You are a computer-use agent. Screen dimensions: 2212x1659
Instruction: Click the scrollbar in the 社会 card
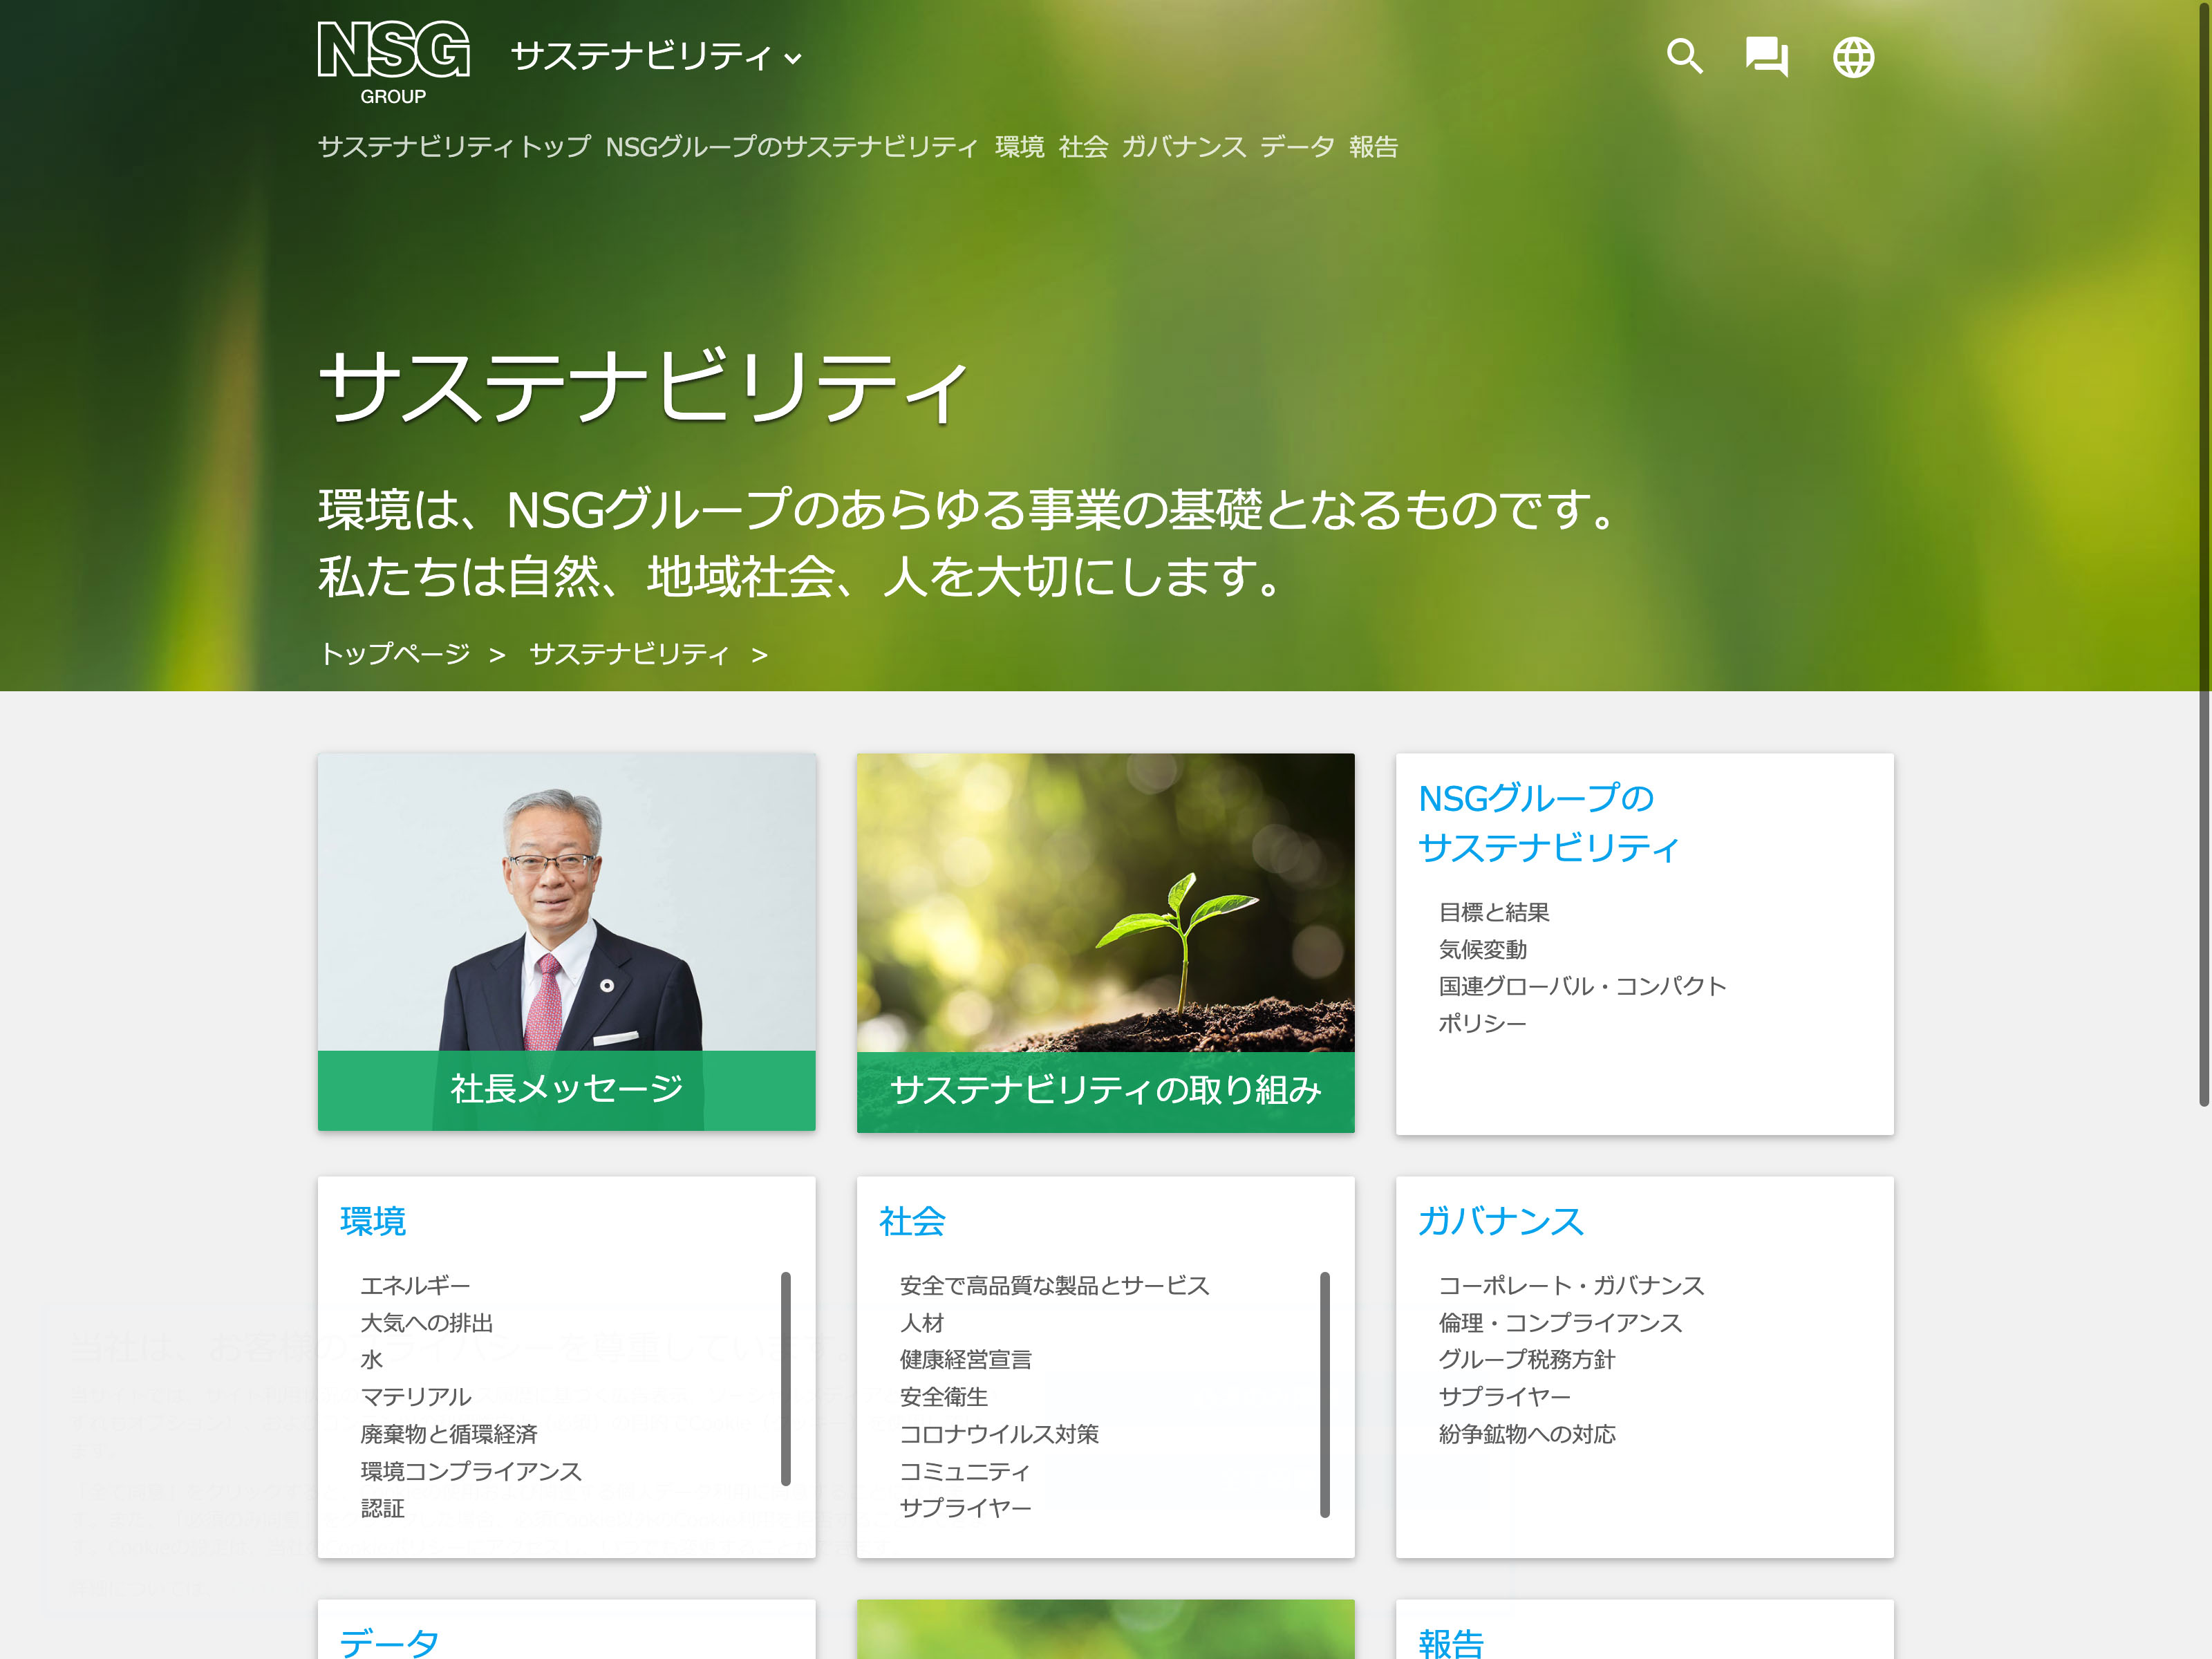click(x=1324, y=1394)
